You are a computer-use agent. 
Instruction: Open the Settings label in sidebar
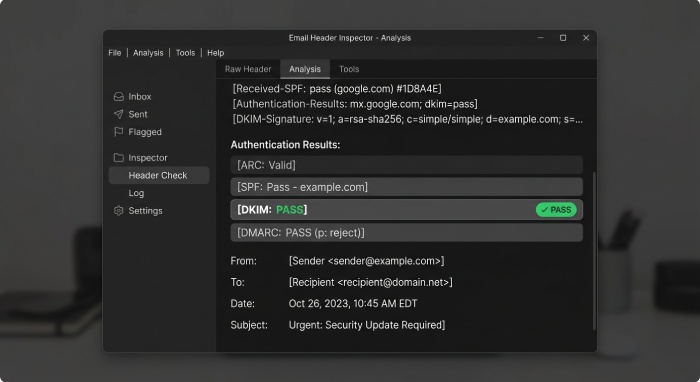pyautogui.click(x=146, y=211)
